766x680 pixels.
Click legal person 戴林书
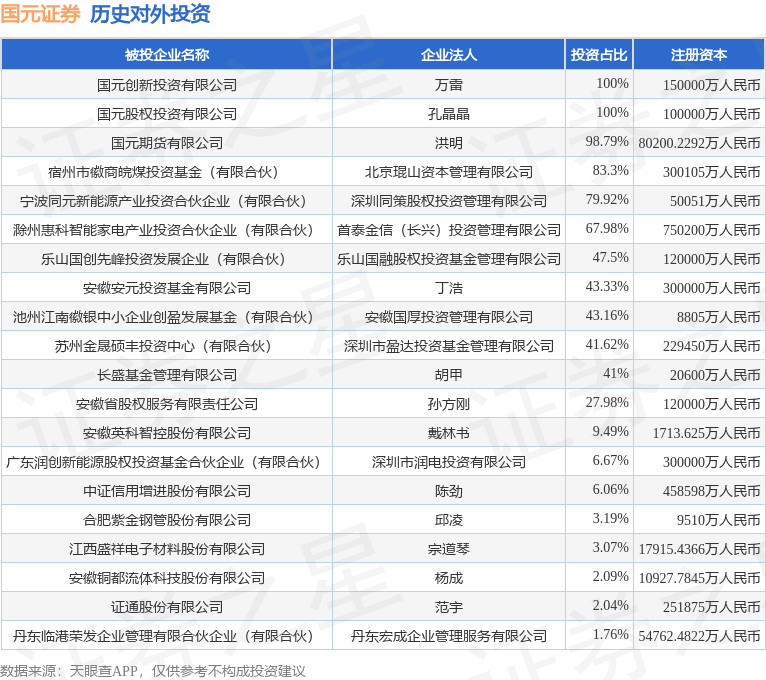tap(448, 433)
